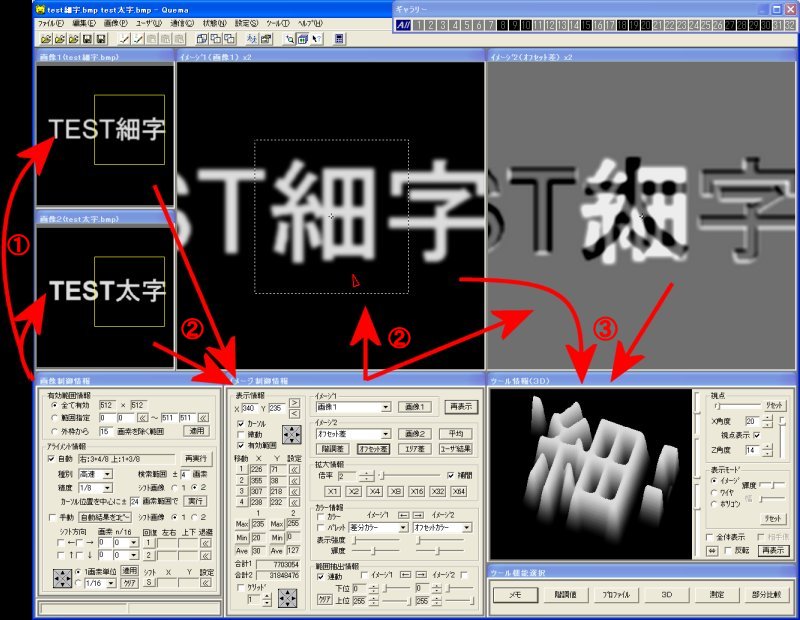Click the second floppy disk save icon
Screen dimensions: 800x620
(x=101, y=39)
